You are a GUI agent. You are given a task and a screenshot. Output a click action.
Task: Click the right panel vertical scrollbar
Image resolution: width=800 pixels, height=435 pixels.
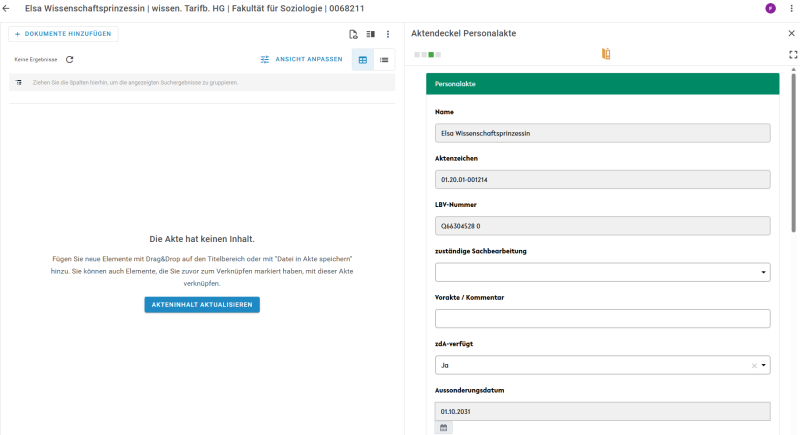pos(793,153)
